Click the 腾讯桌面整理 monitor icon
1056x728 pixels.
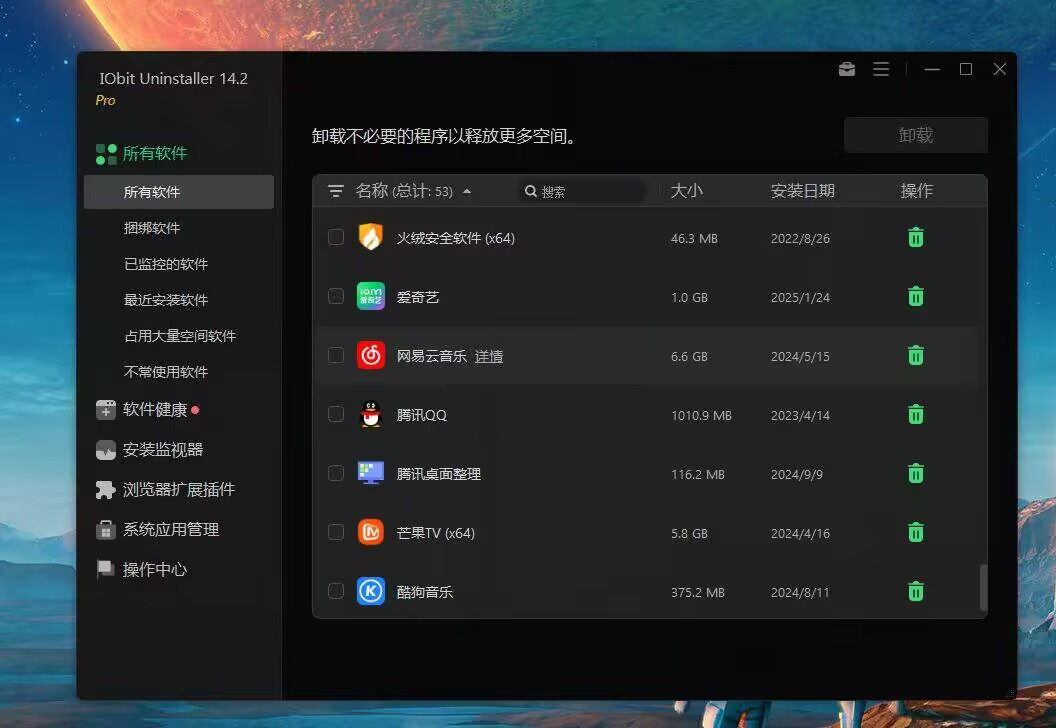370,473
